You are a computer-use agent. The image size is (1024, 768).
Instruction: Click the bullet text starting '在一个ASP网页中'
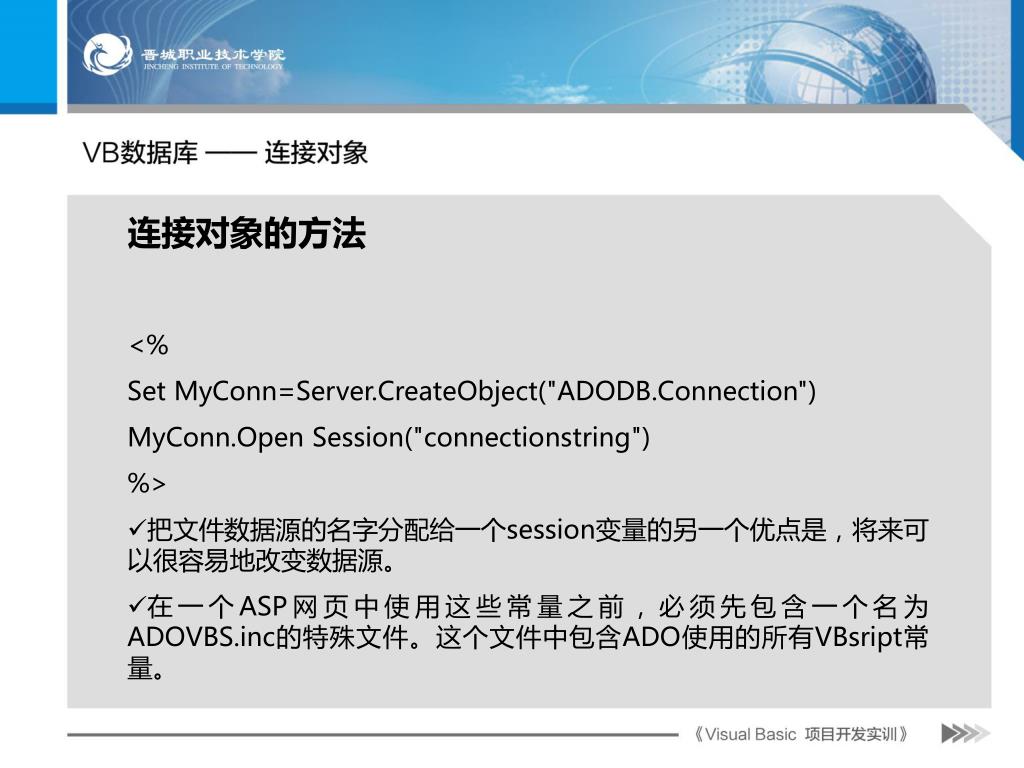(528, 637)
